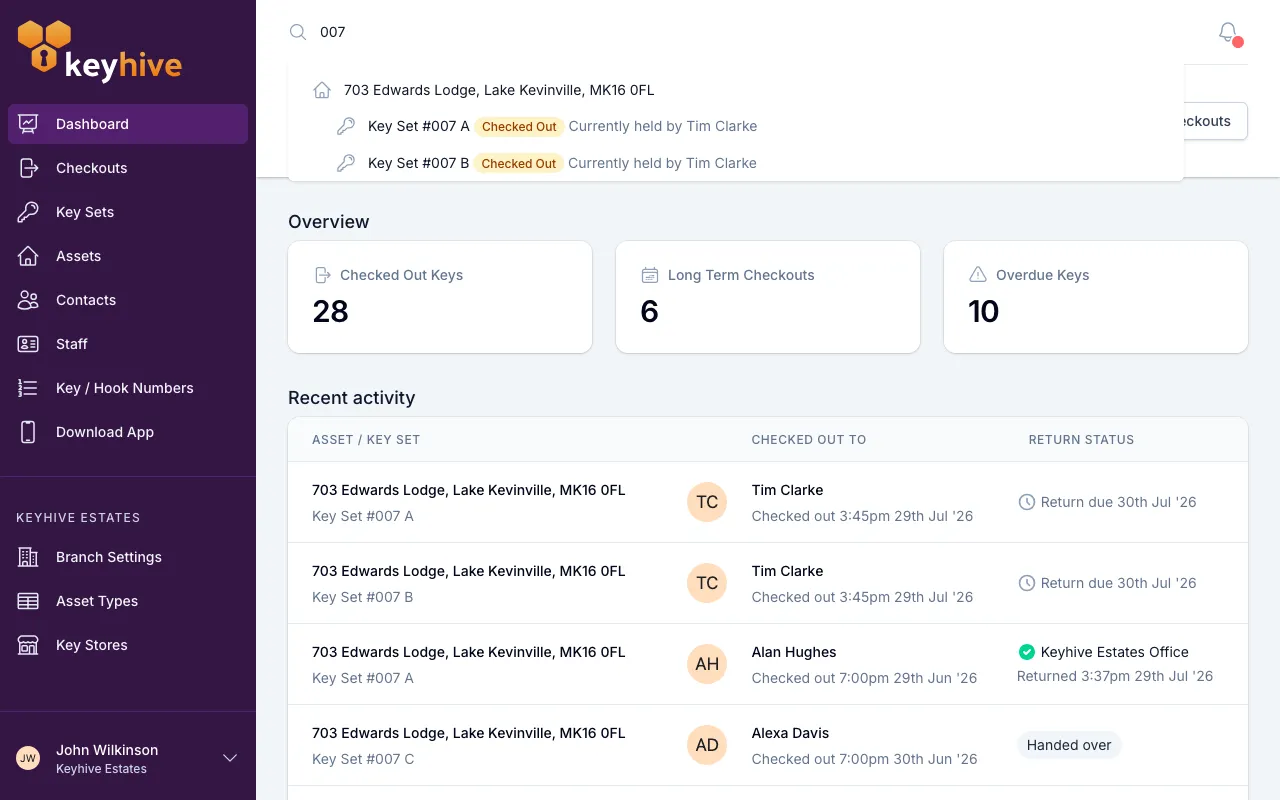This screenshot has height=800, width=1280.
Task: Click the Asset Types table icon
Action: pos(28,601)
